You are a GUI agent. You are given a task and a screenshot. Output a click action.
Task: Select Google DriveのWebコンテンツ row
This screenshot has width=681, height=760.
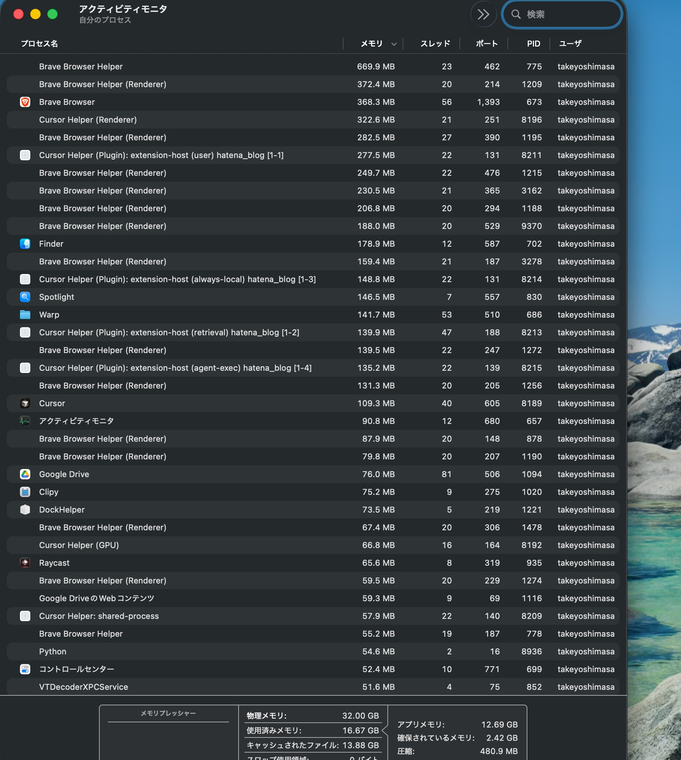point(313,598)
